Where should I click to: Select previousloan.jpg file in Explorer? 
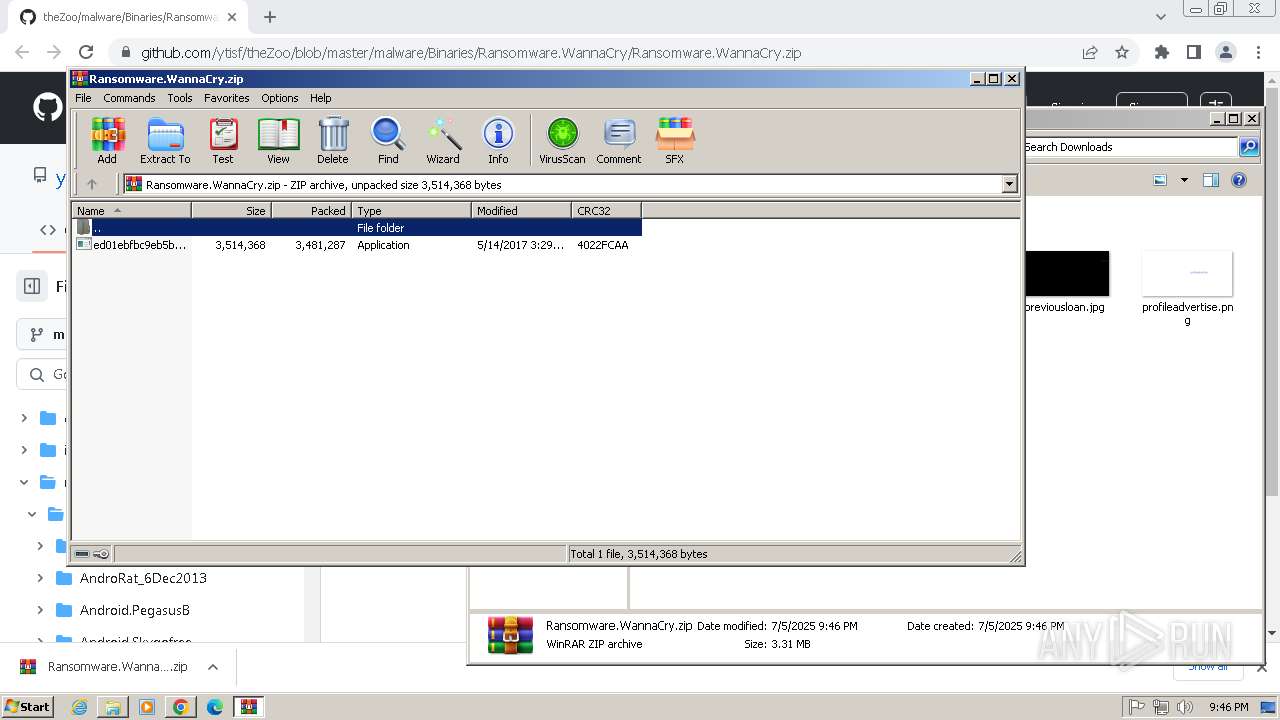tap(1066, 282)
